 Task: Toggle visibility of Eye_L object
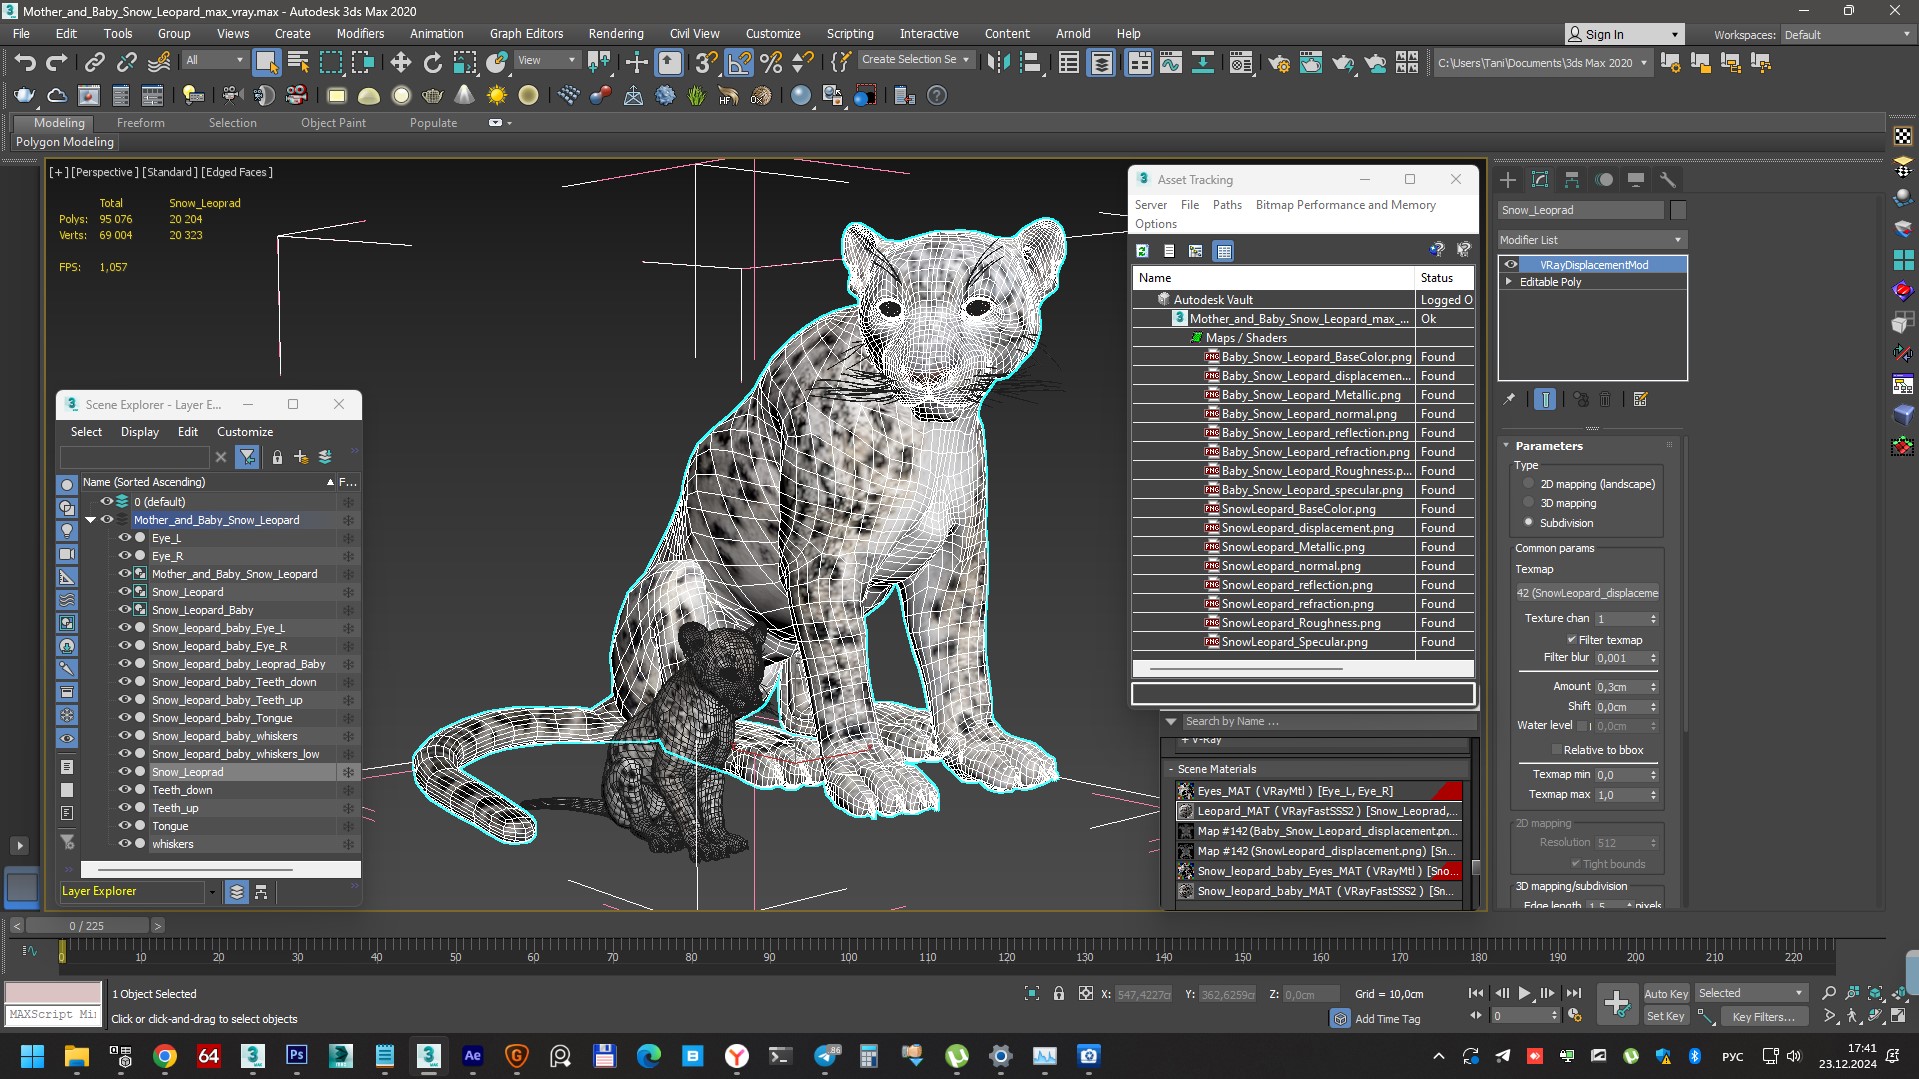point(125,538)
